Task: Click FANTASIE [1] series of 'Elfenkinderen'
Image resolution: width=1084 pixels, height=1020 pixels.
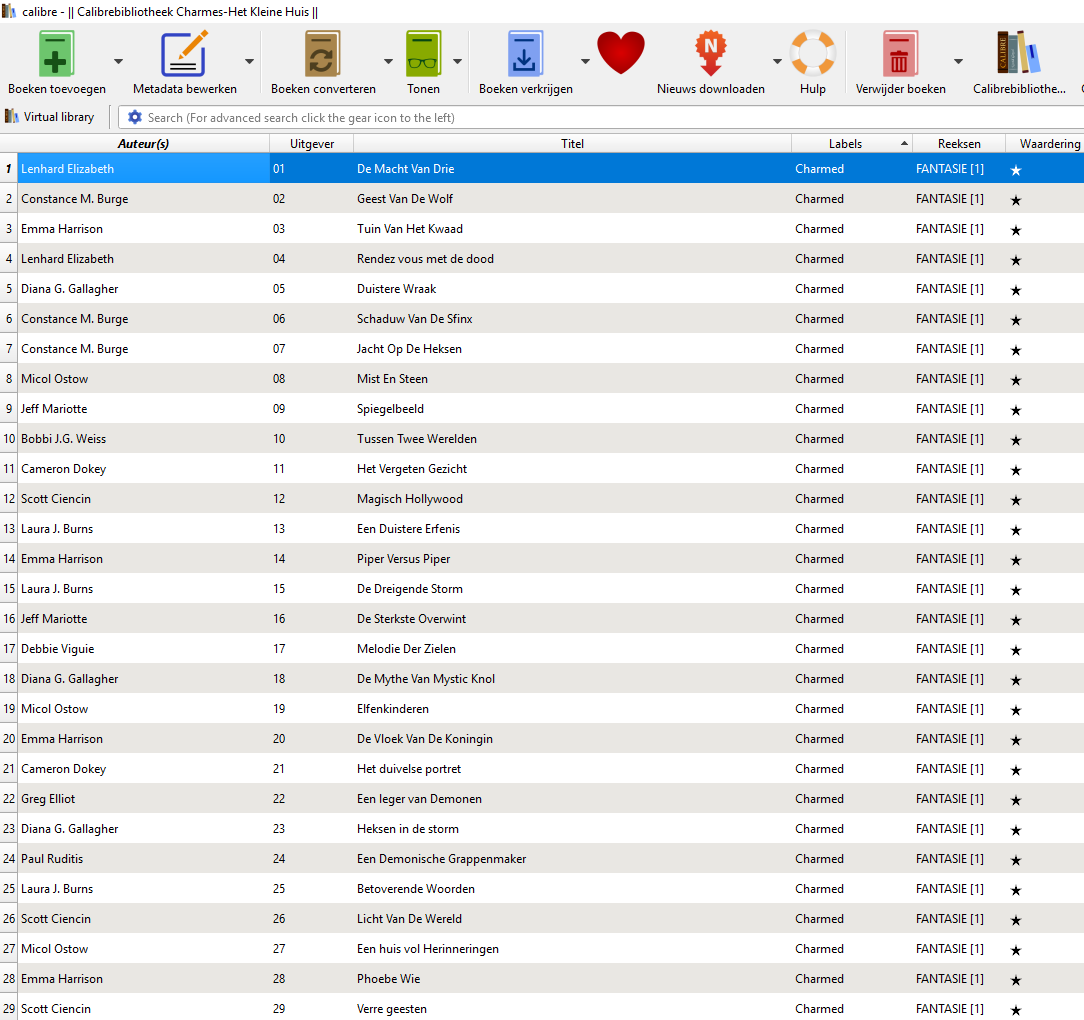Action: (950, 709)
